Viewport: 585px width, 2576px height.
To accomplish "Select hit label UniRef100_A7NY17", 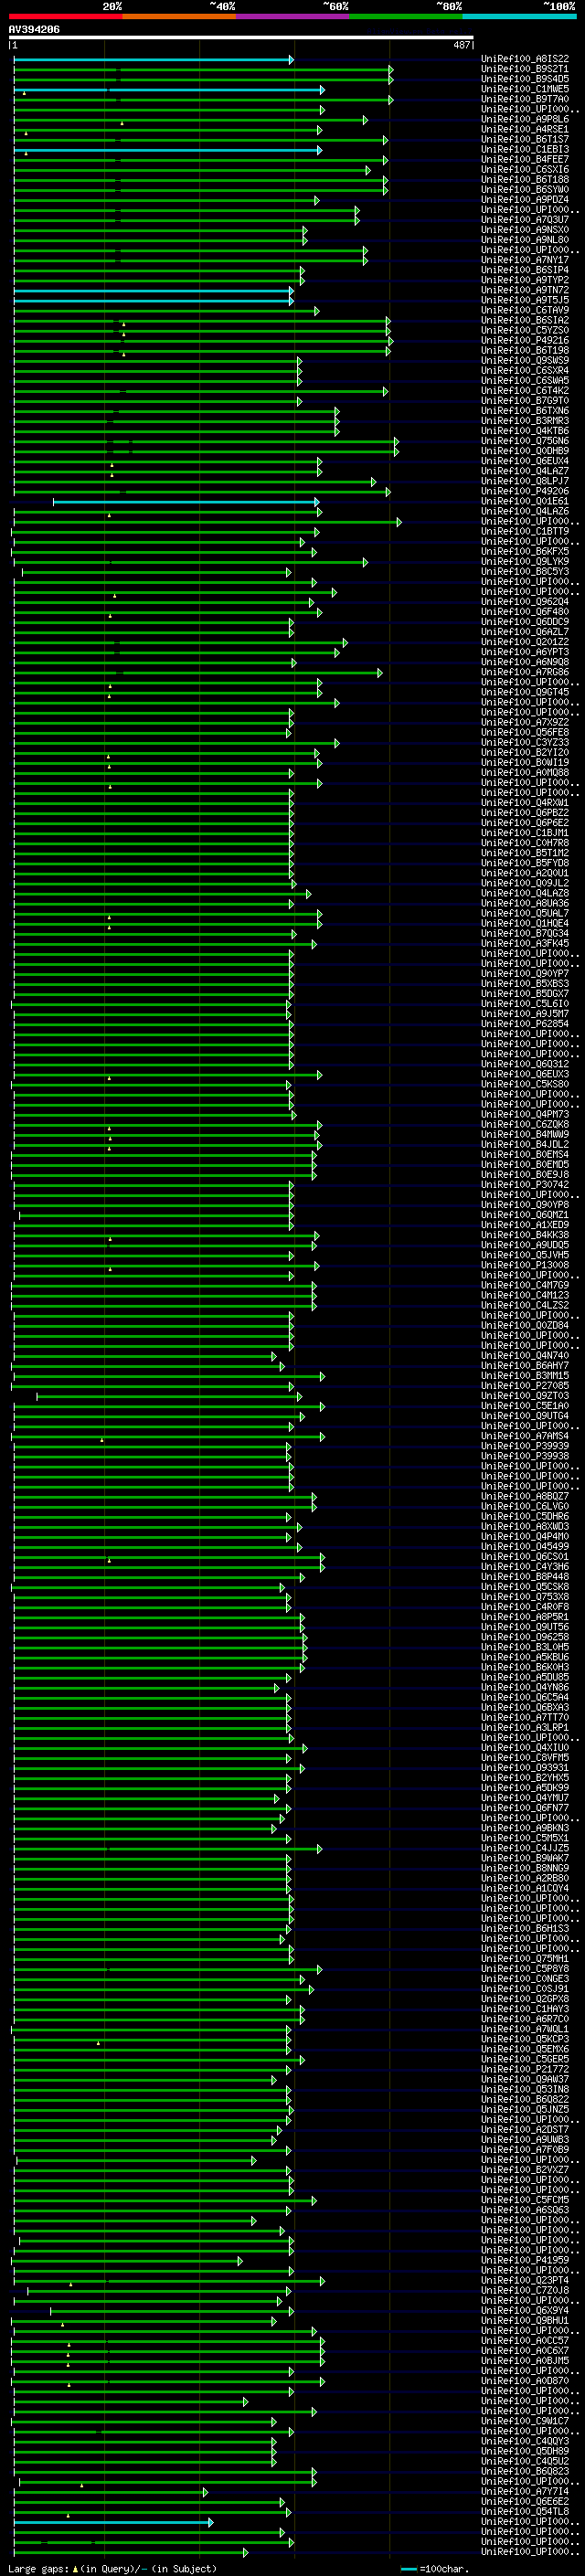I will pos(525,260).
